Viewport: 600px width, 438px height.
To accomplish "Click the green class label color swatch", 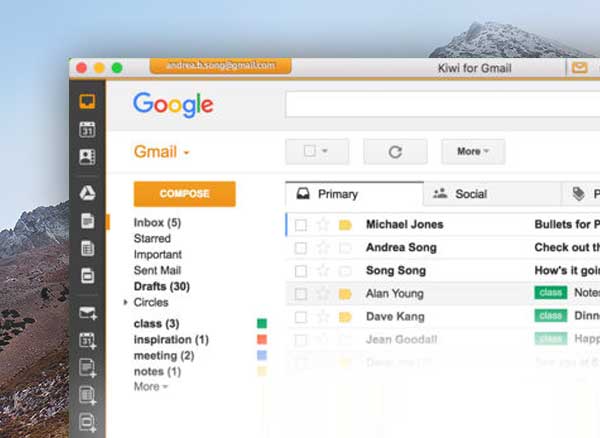I will (262, 324).
